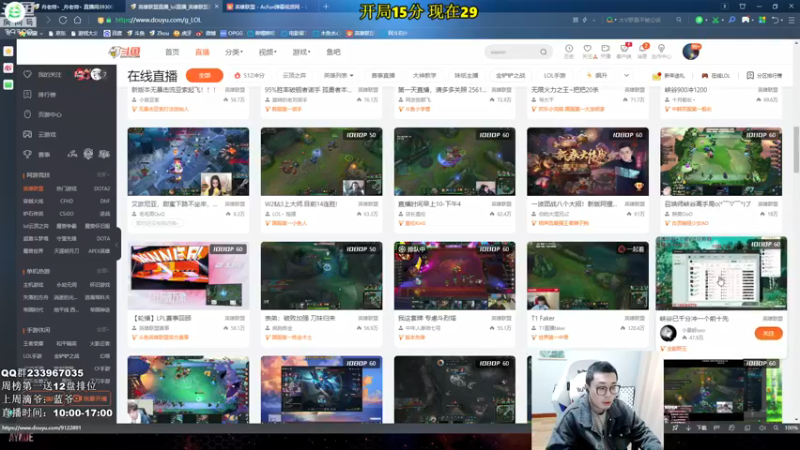Image resolution: width=800 pixels, height=450 pixels.
Task: Open 页游中心 mouse icon in the sidebar
Action: tap(28, 114)
